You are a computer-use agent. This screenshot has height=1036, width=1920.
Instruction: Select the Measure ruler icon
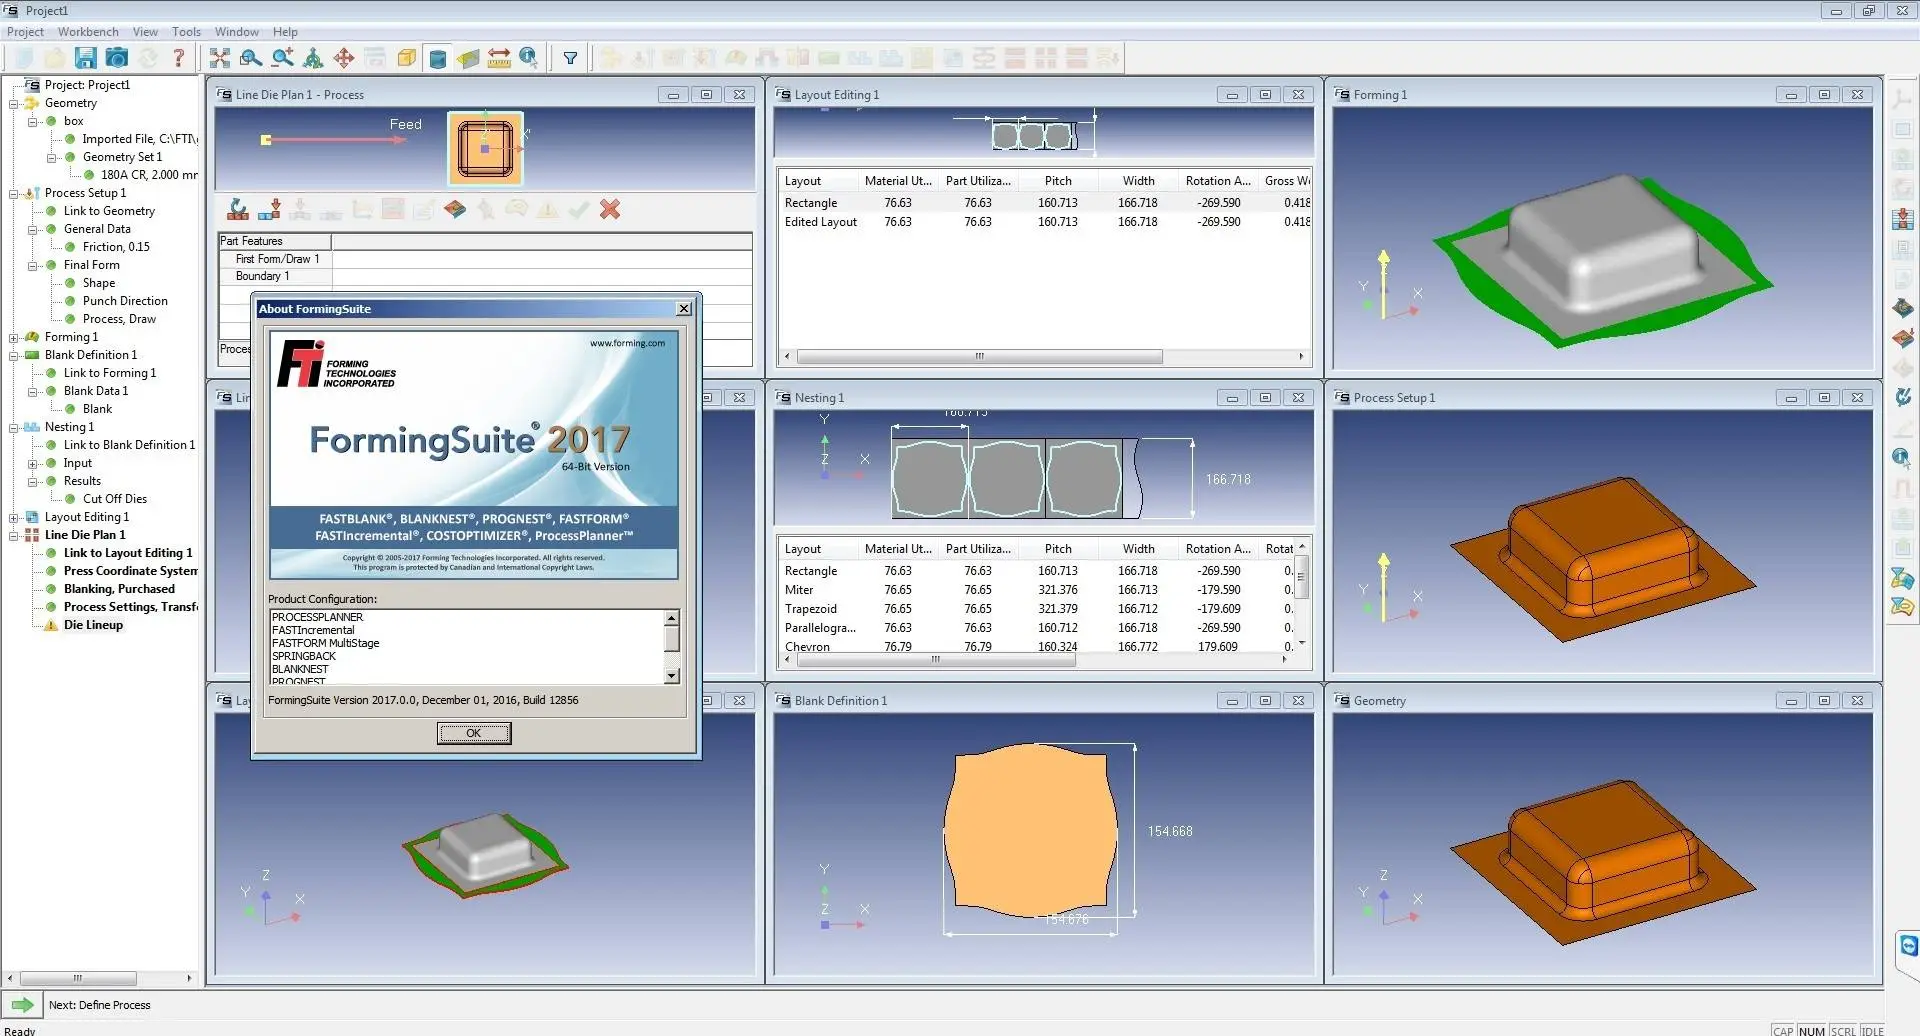point(499,58)
